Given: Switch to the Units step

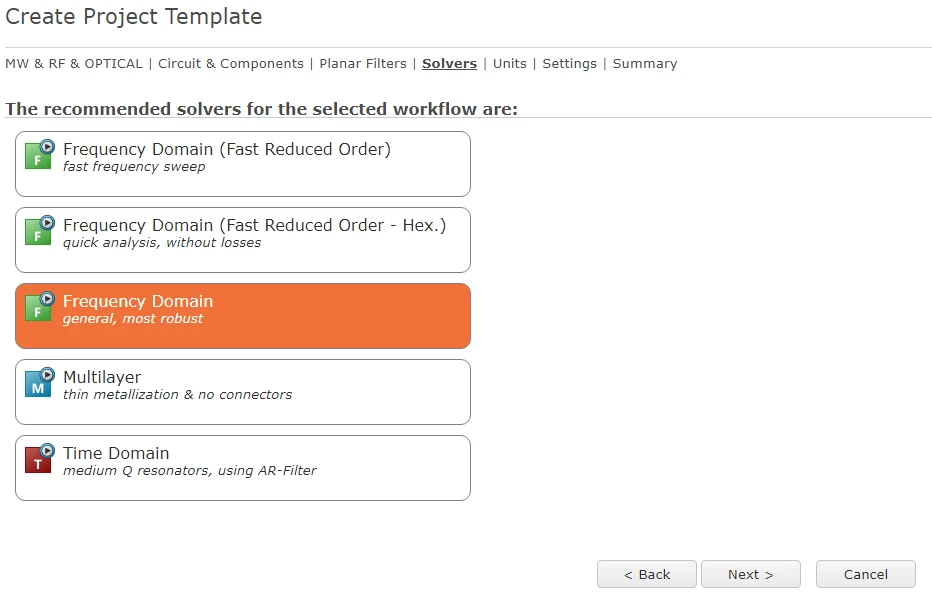Looking at the screenshot, I should click(509, 64).
